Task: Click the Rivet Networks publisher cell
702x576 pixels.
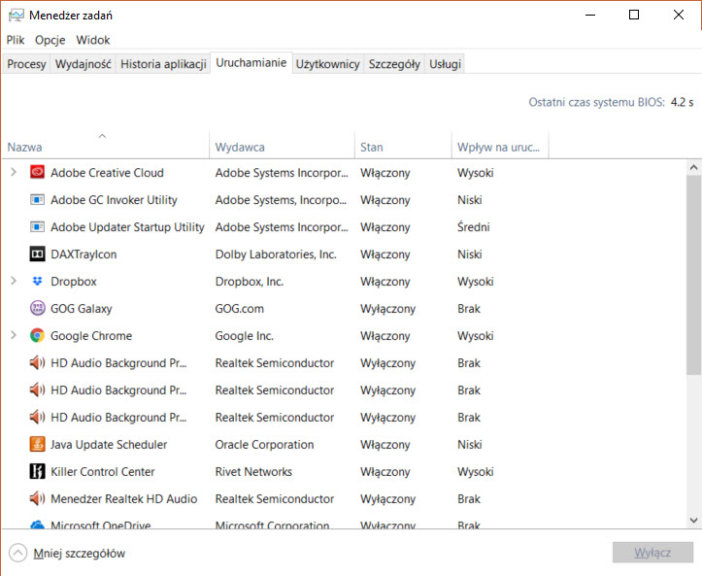Action: [x=253, y=471]
